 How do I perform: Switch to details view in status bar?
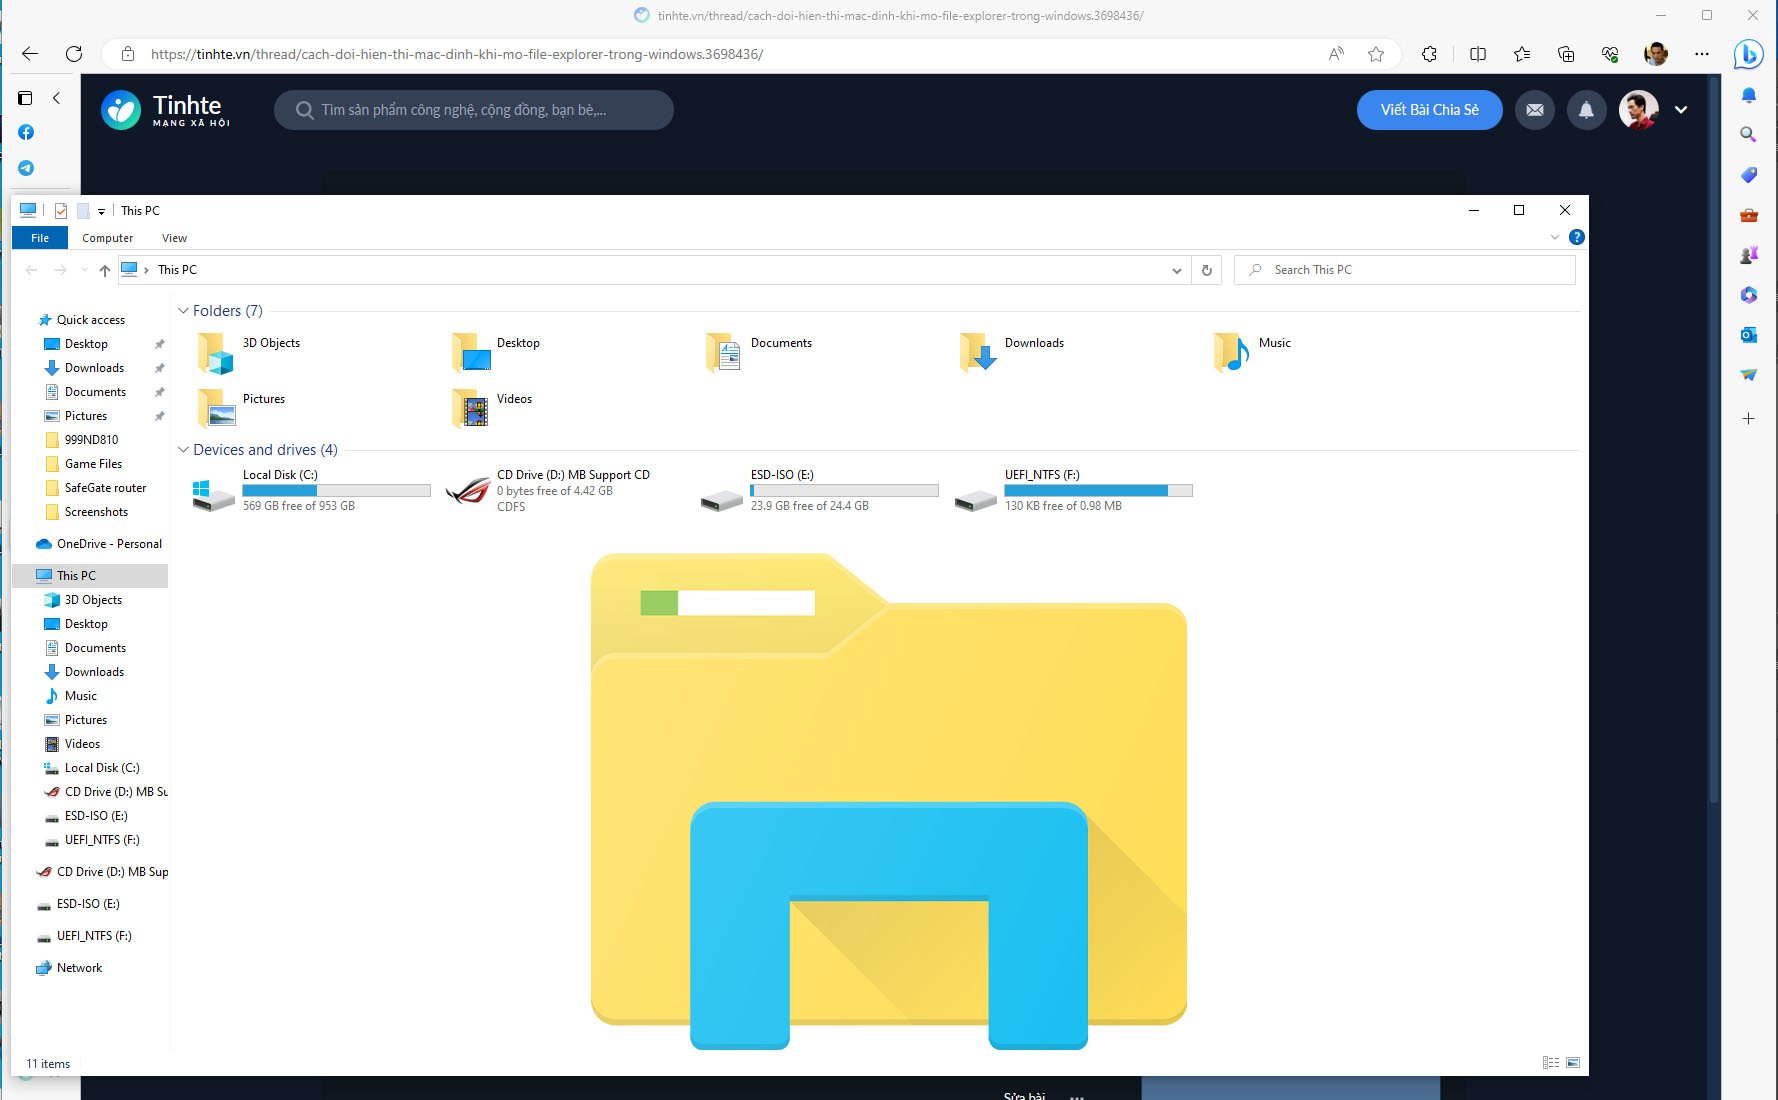pos(1550,1062)
